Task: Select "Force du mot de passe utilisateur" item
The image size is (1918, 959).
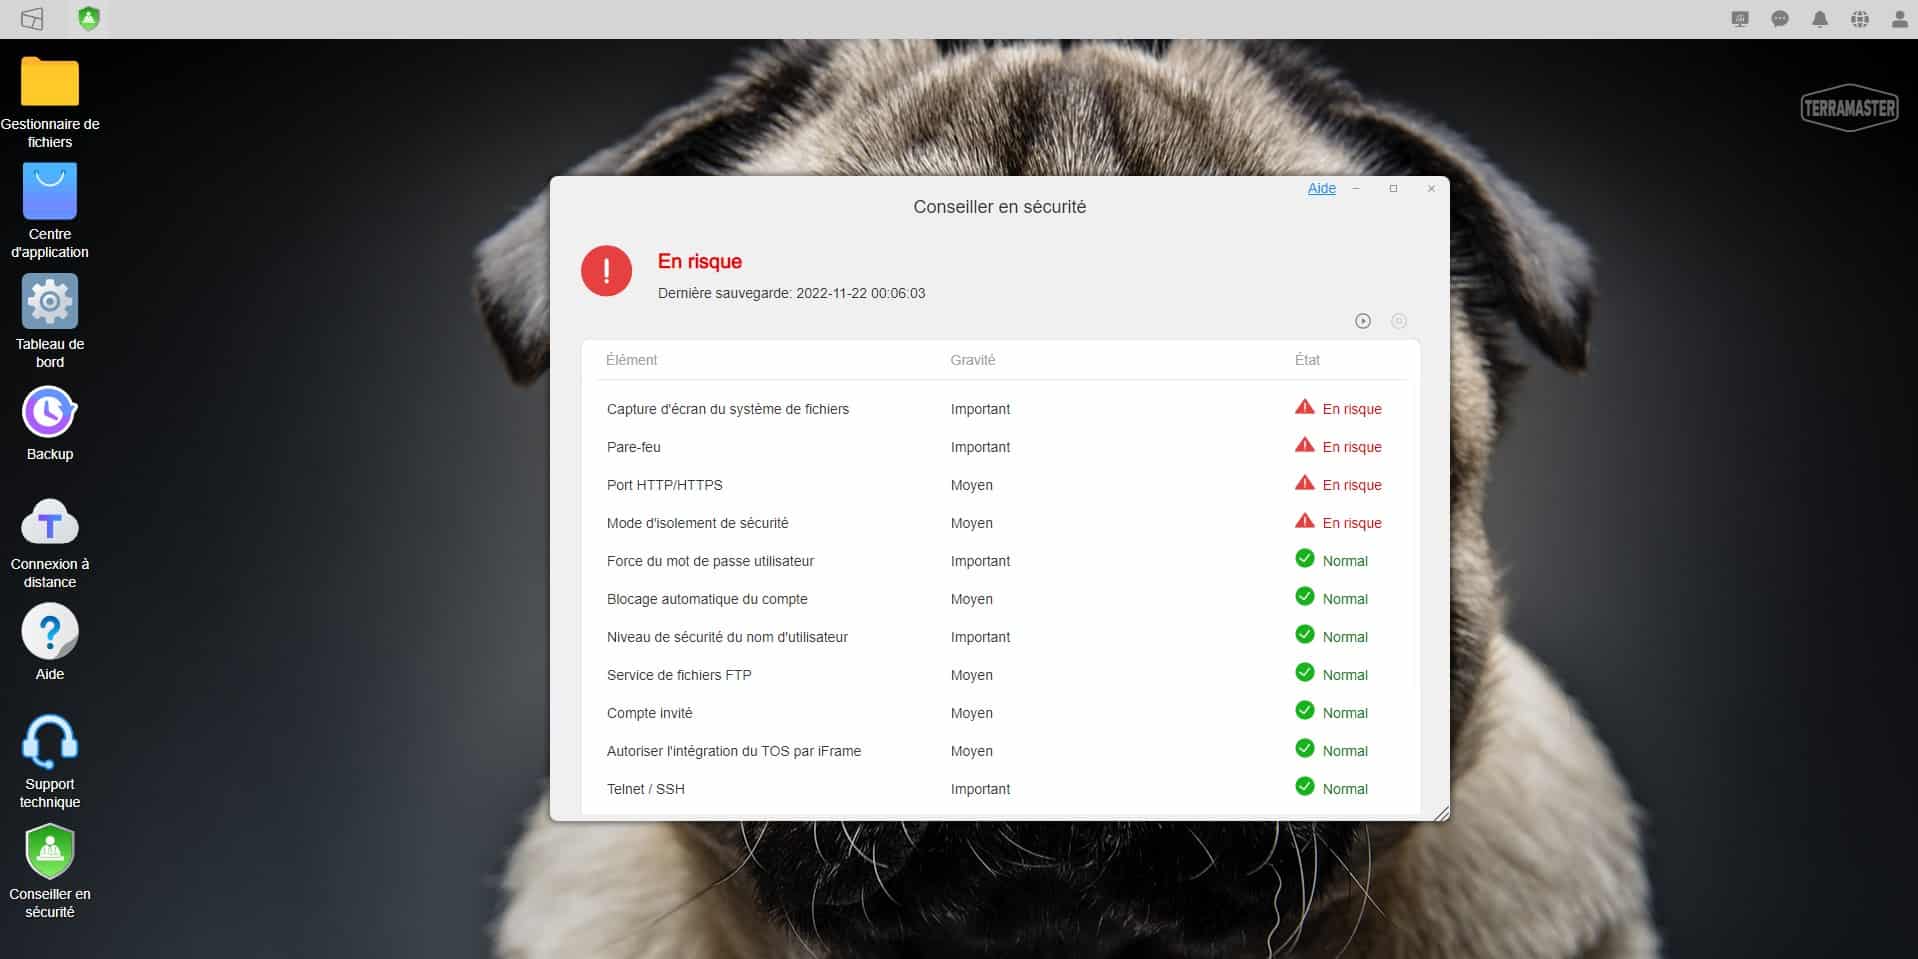Action: tap(710, 561)
